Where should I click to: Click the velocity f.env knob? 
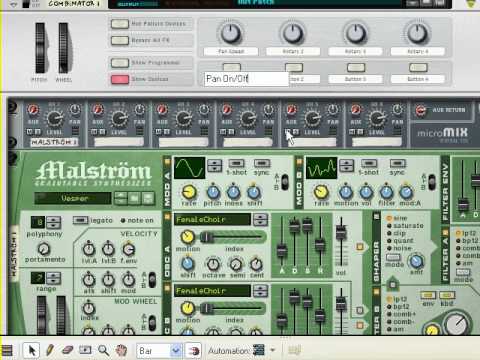[x=128, y=249]
